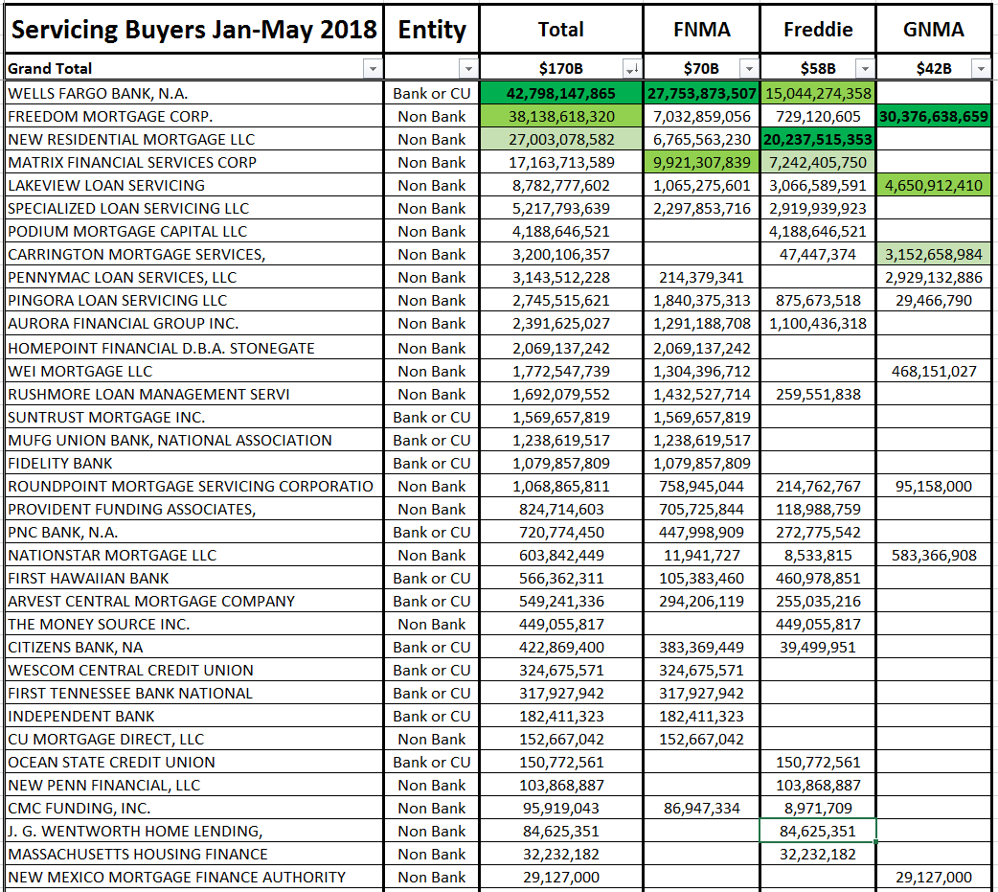Select the GNMA header cell
The width and height of the screenshot is (998, 892).
point(934,29)
